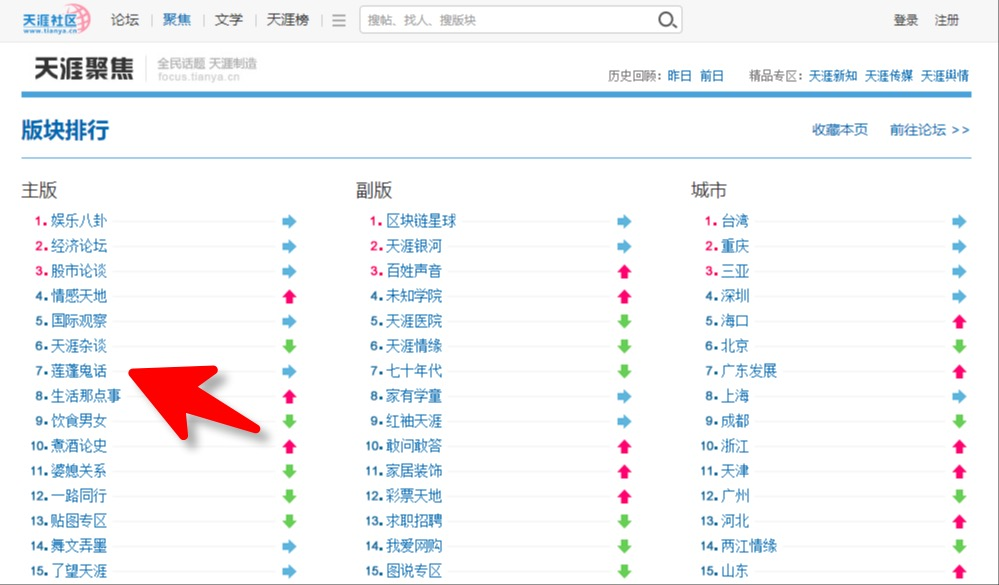Click the green down arrow next to 山东
This screenshot has width=999, height=585.
[x=957, y=570]
